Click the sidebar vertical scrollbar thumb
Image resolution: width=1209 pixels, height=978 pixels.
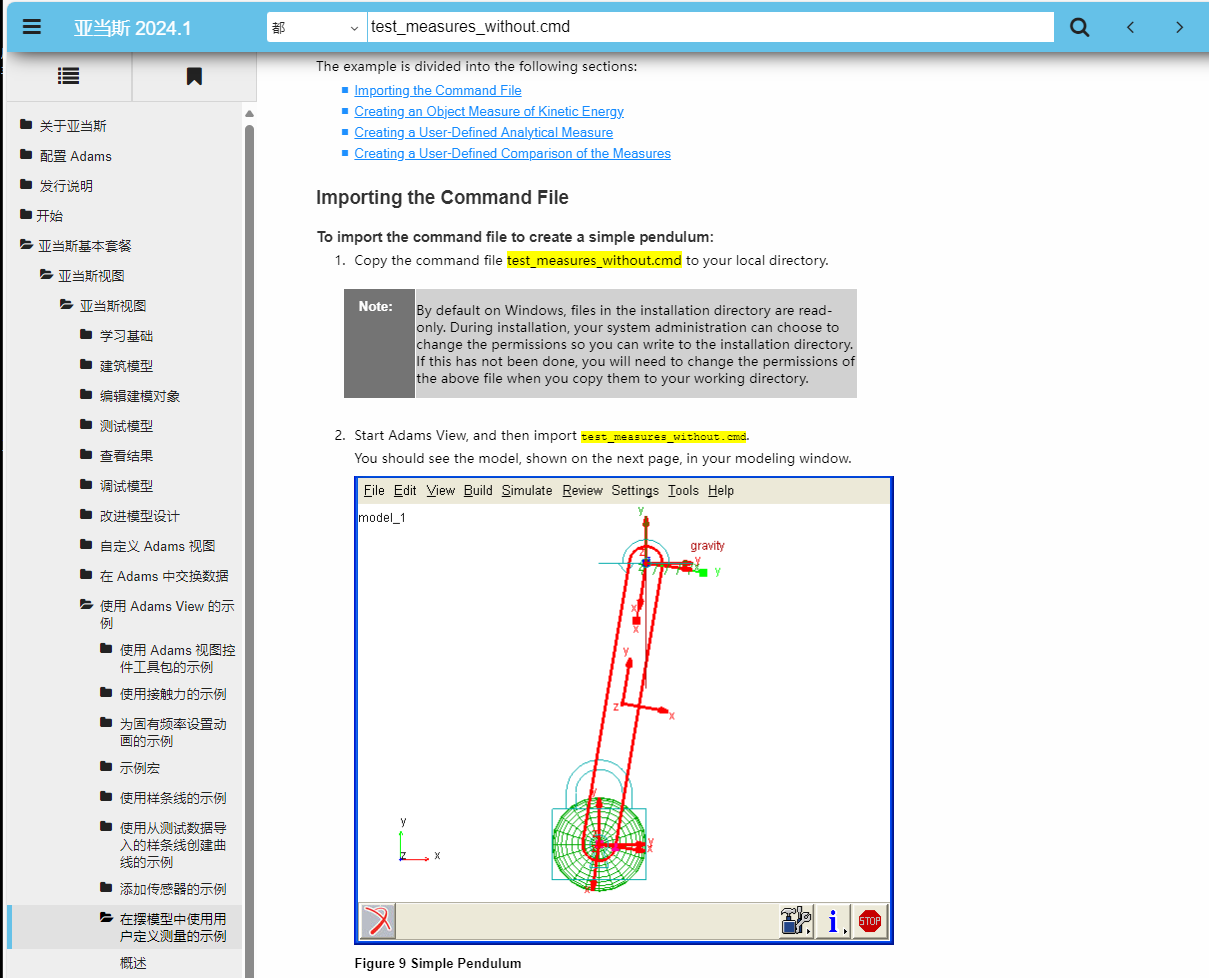coord(250,550)
